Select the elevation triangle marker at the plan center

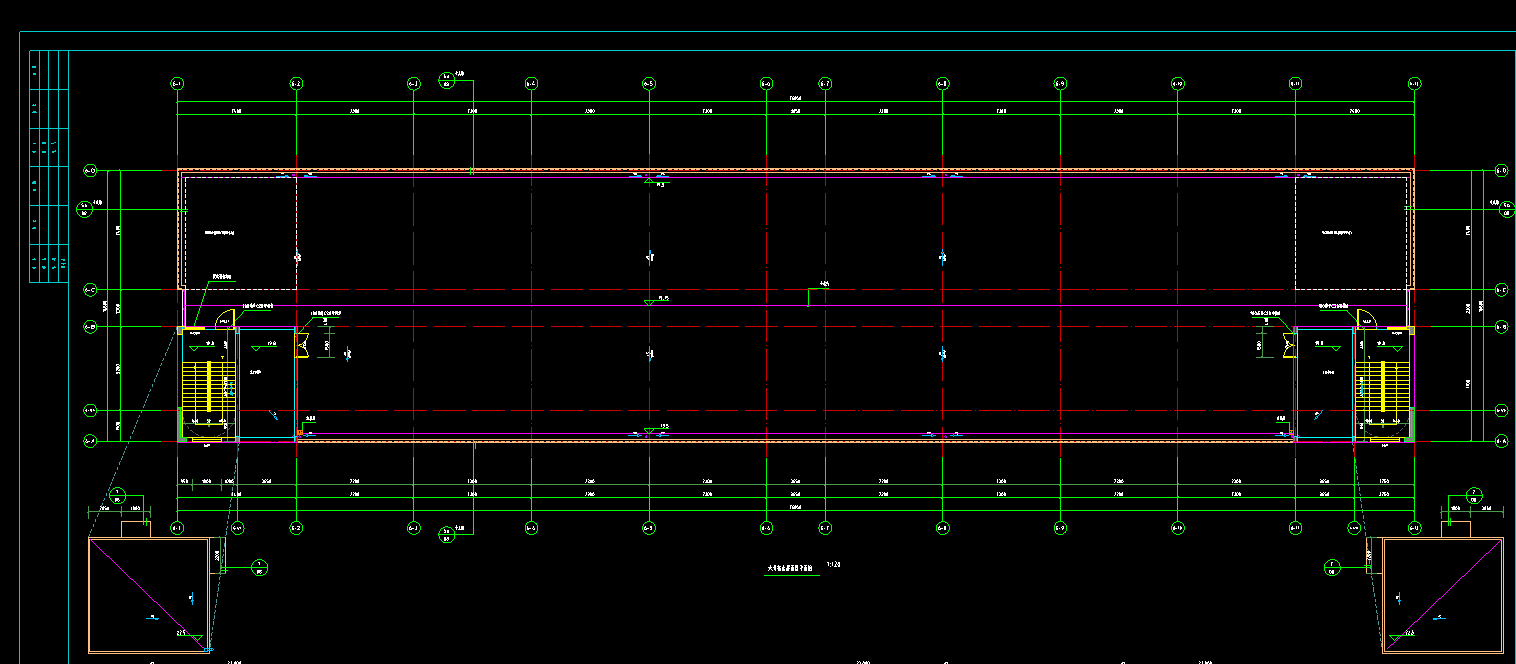[x=649, y=300]
